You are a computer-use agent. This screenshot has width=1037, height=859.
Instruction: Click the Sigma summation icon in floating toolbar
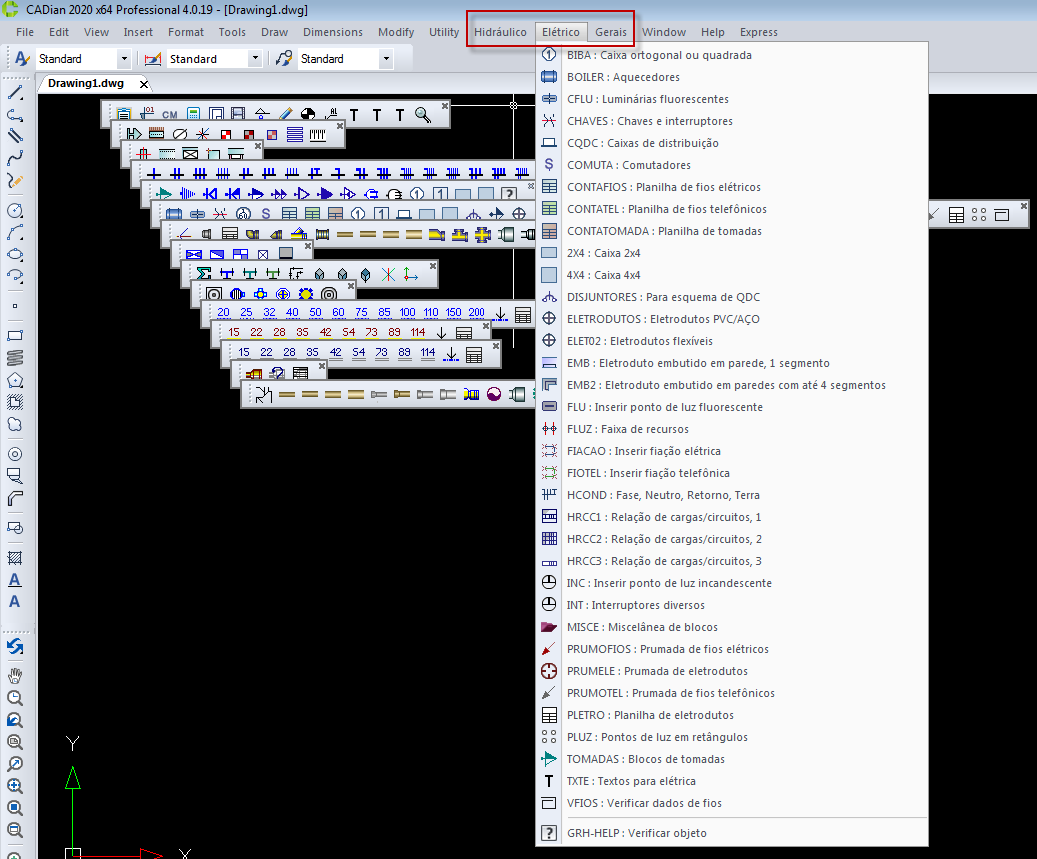click(204, 273)
